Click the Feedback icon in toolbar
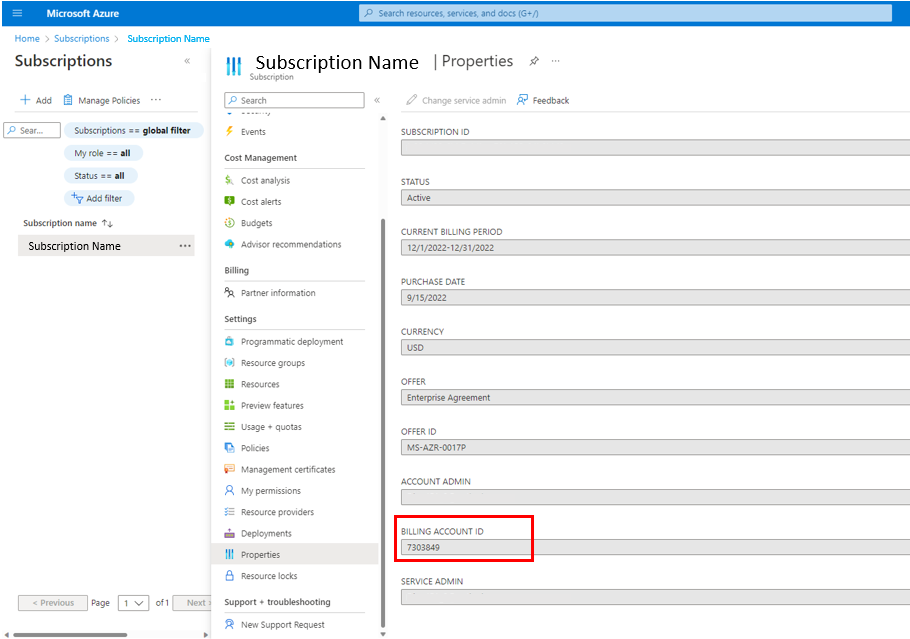Screen dimensions: 910x639 (523, 100)
